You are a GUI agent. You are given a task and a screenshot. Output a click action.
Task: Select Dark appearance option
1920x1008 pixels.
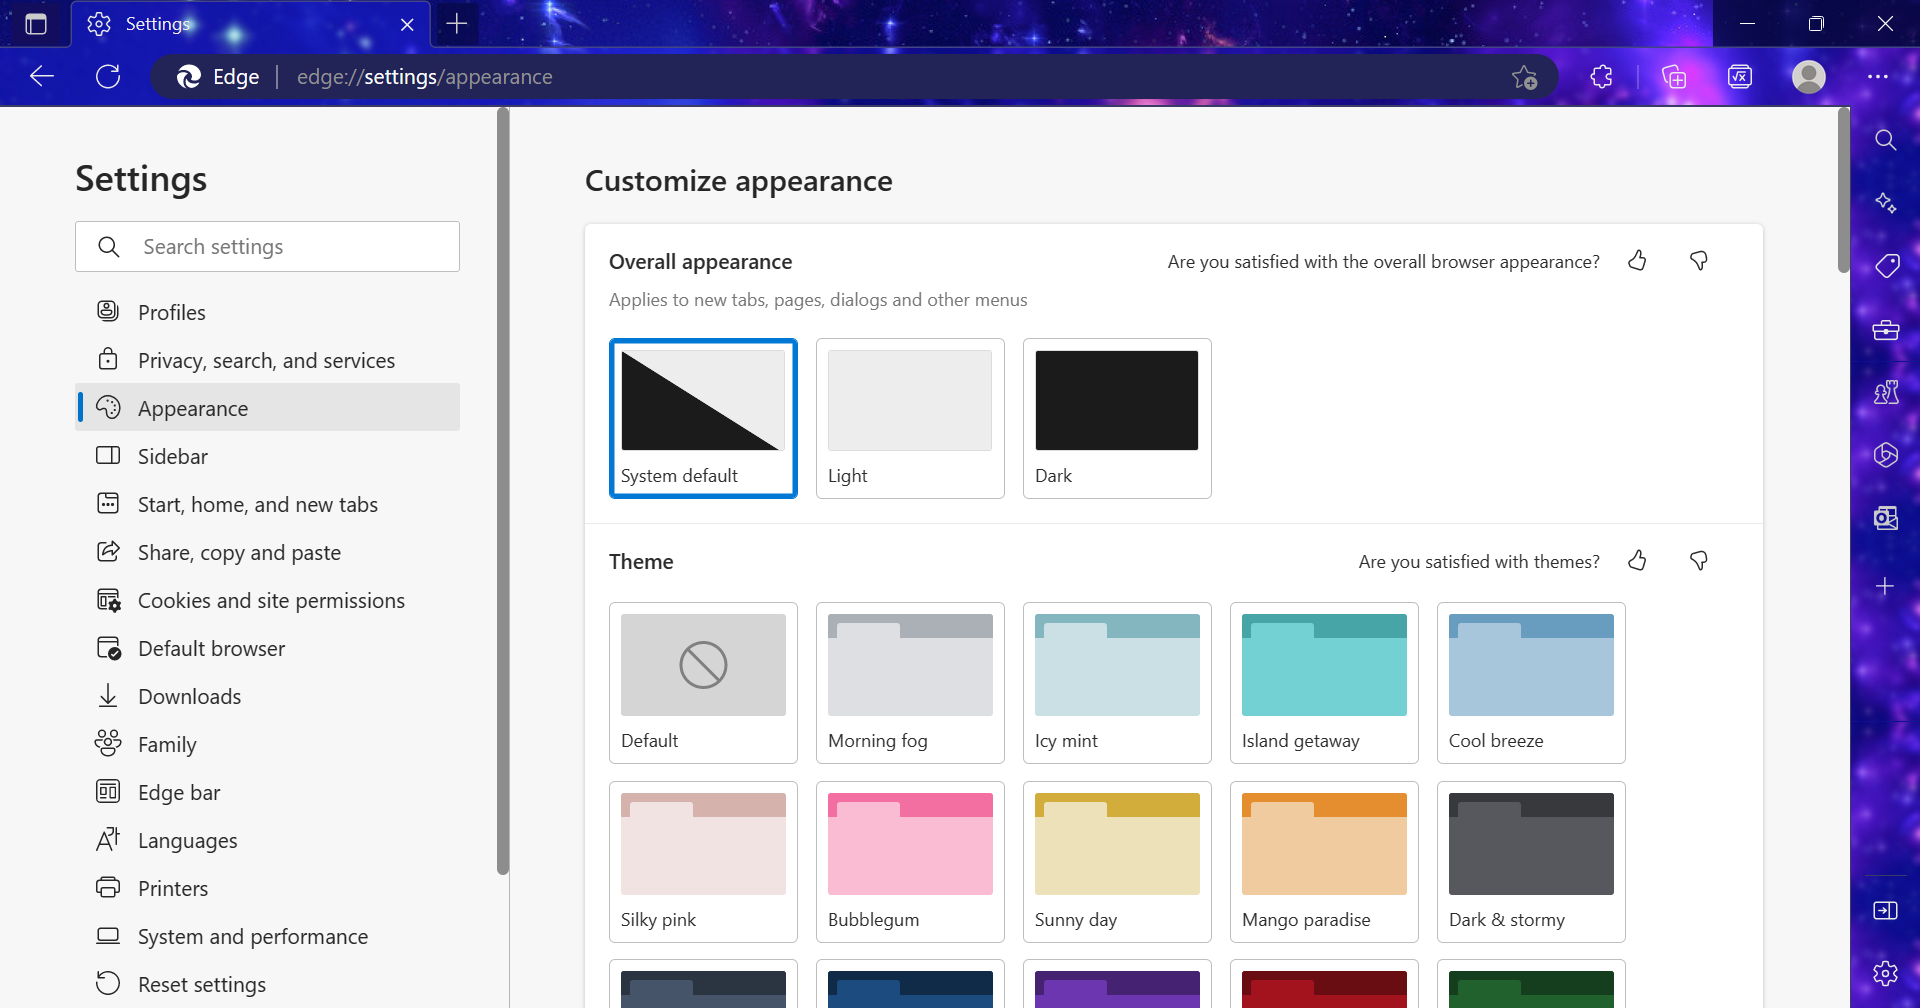pyautogui.click(x=1117, y=418)
